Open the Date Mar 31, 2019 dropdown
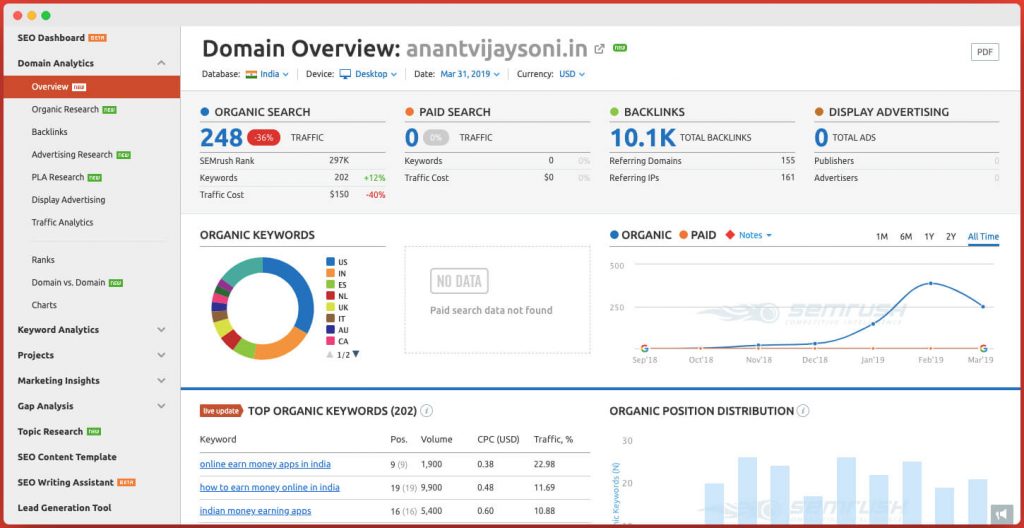The width and height of the screenshot is (1024, 528). pos(470,74)
